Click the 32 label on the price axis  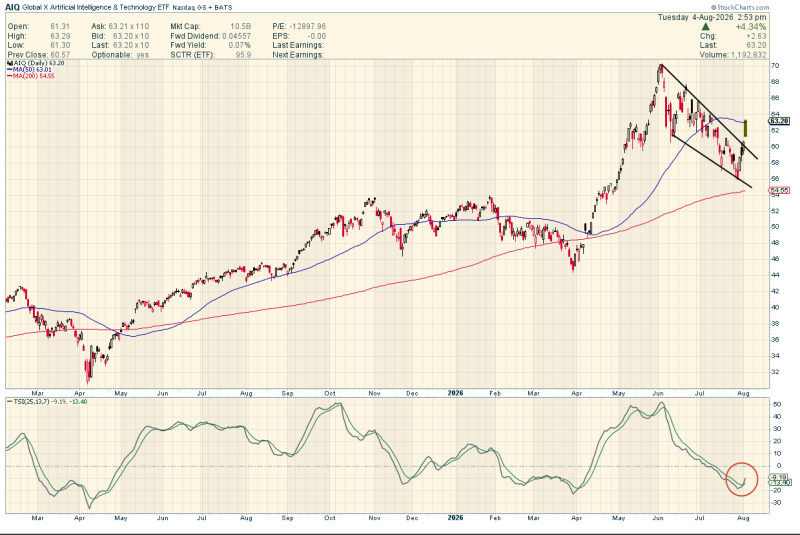[x=774, y=372]
